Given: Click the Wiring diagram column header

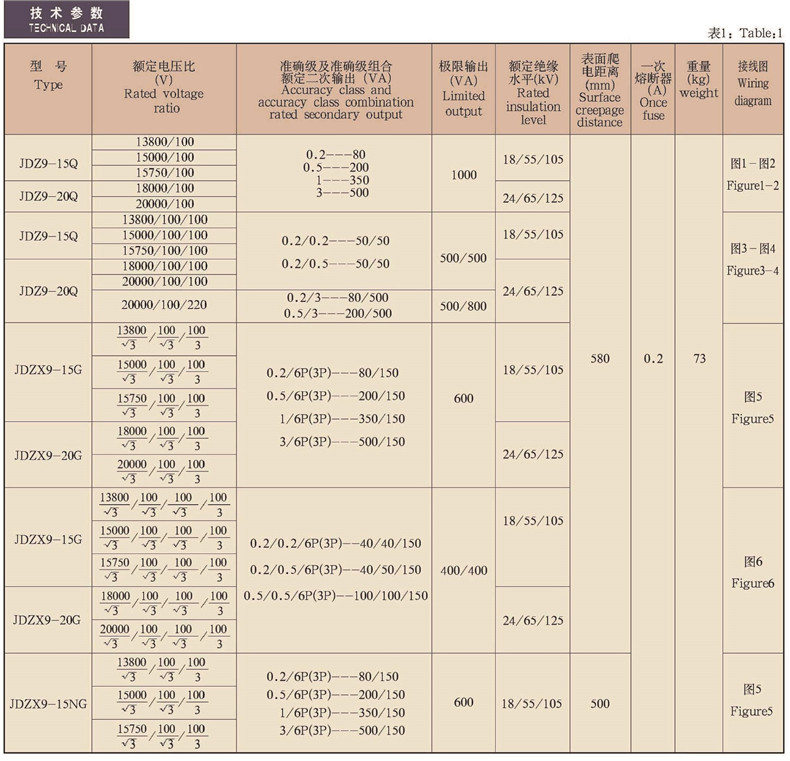Looking at the screenshot, I should tap(754, 86).
